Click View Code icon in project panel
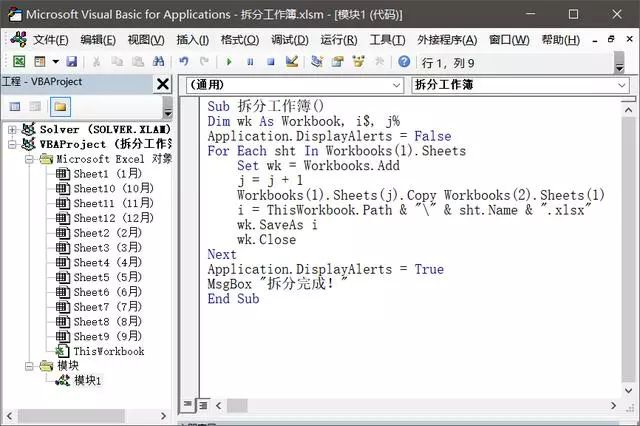 tap(15, 107)
